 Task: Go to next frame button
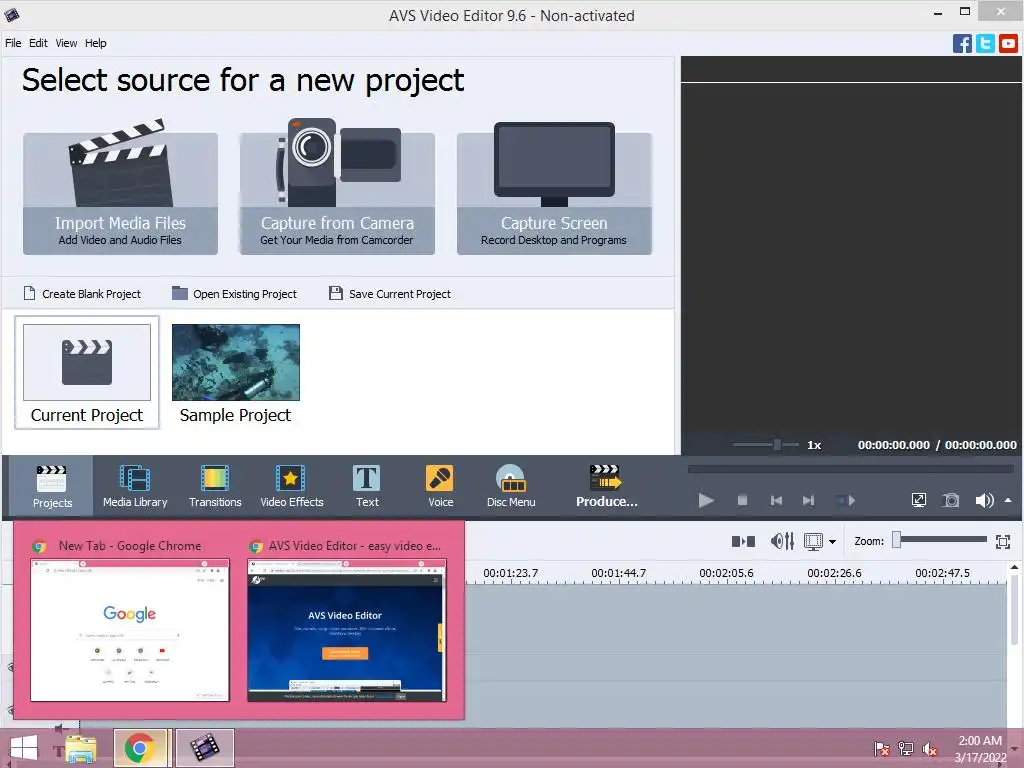tap(808, 500)
